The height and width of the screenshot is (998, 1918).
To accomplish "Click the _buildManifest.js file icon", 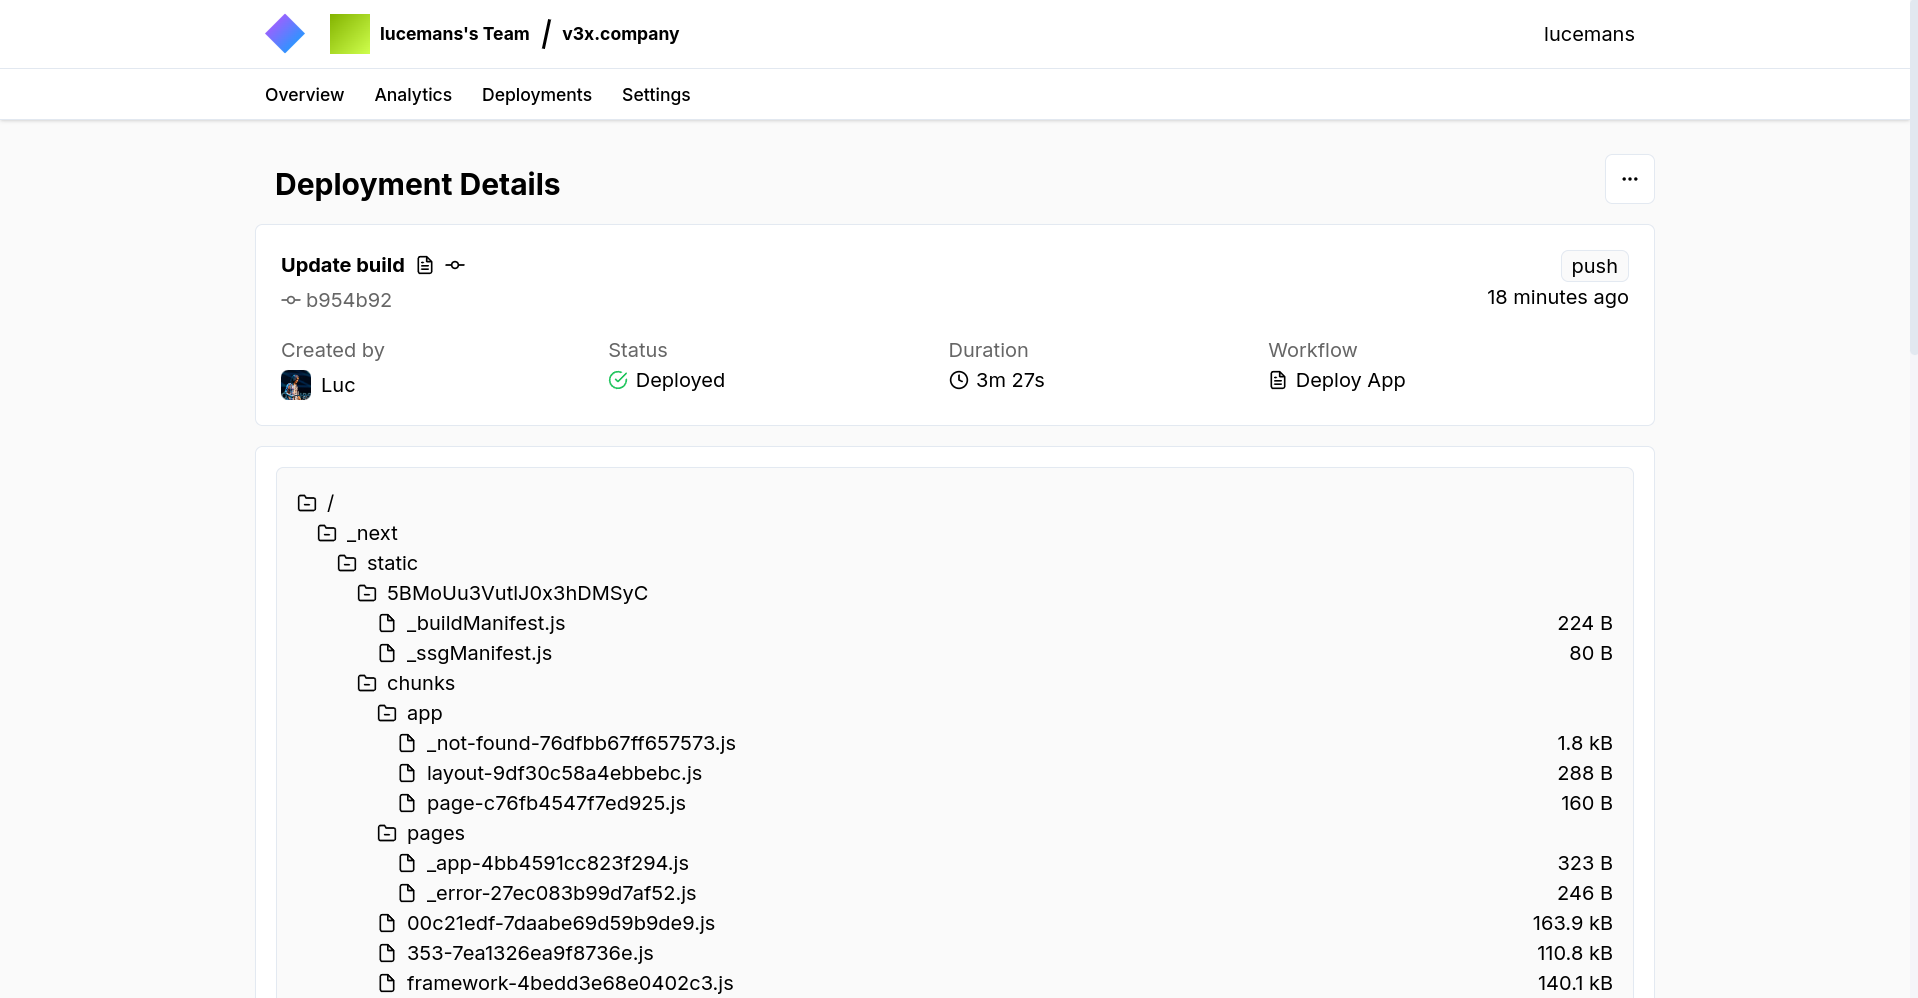I will click(387, 623).
